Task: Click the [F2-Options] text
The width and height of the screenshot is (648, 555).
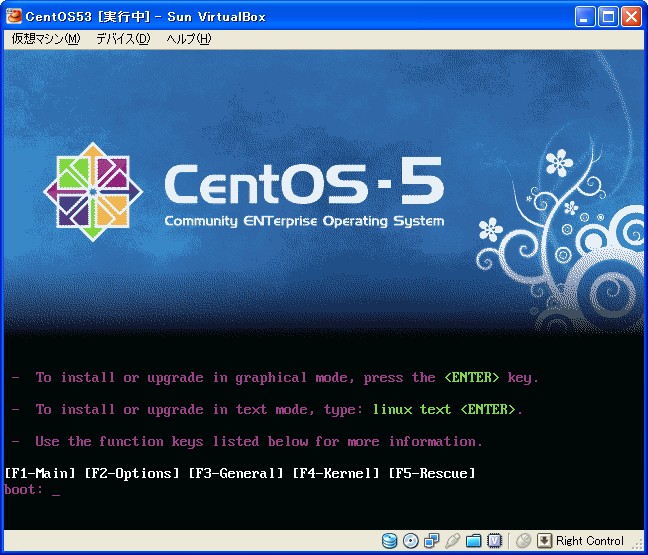Action: pos(132,473)
